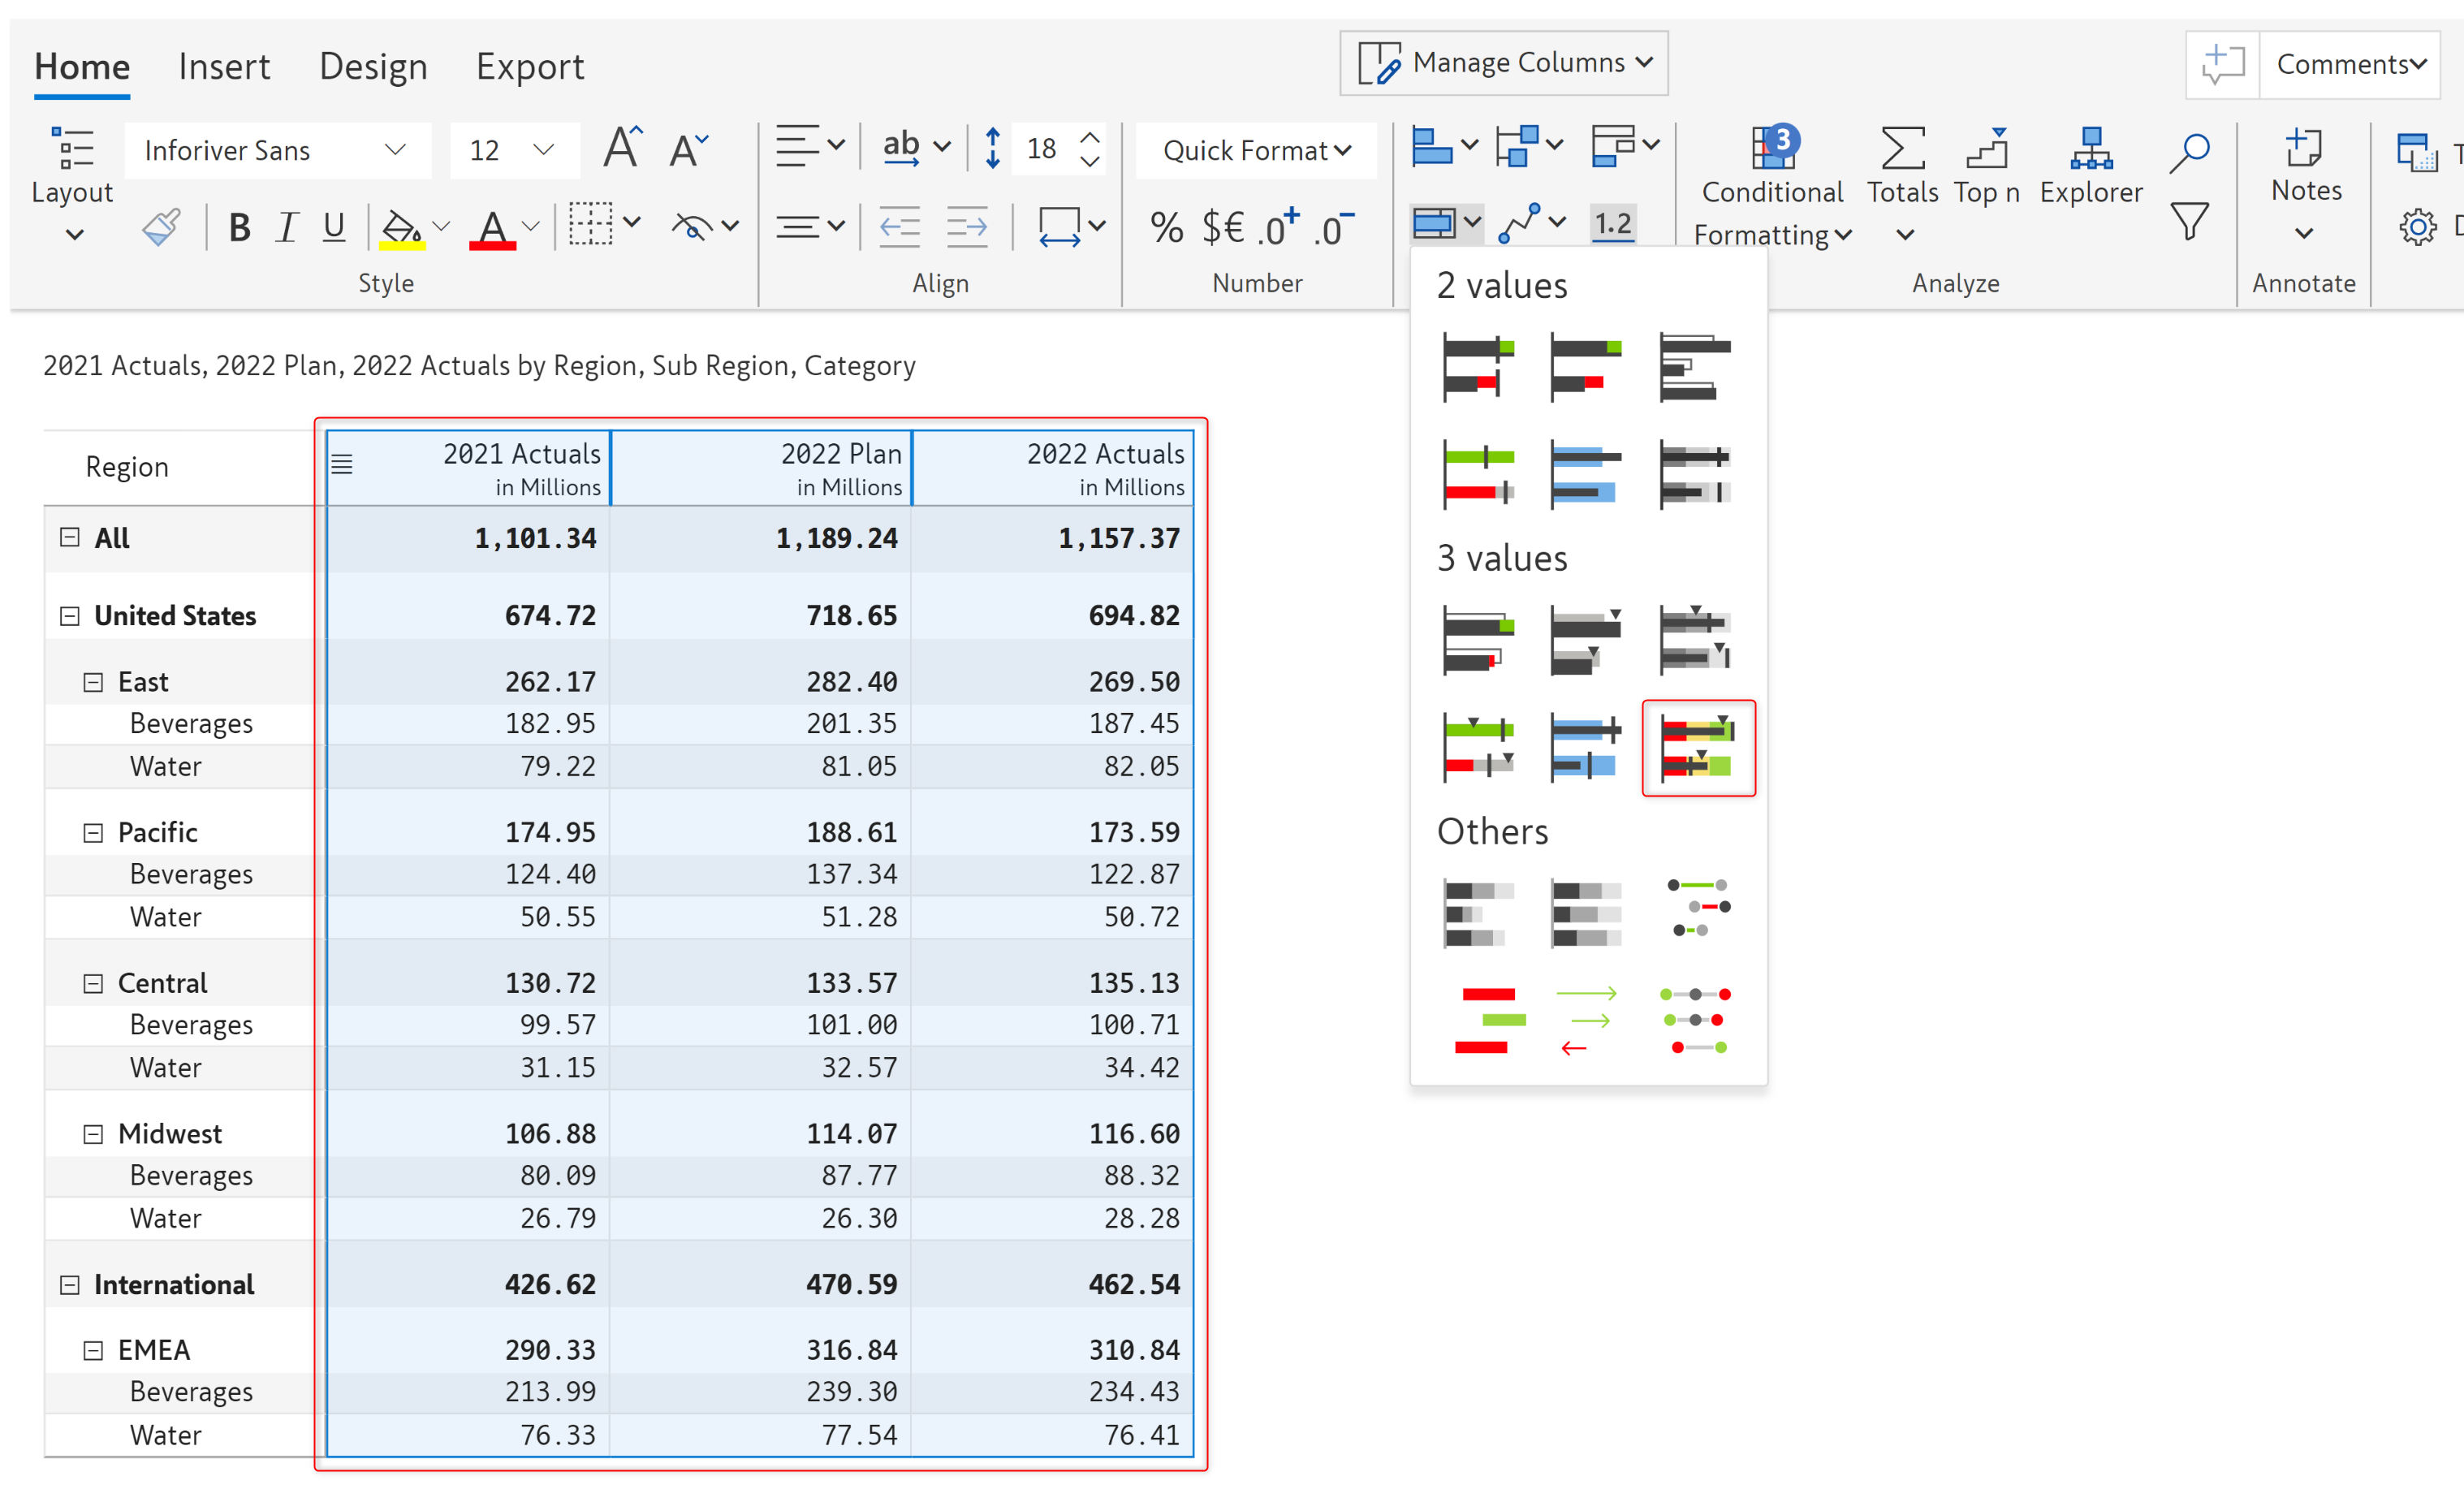Switch to the Insert tab

point(224,67)
